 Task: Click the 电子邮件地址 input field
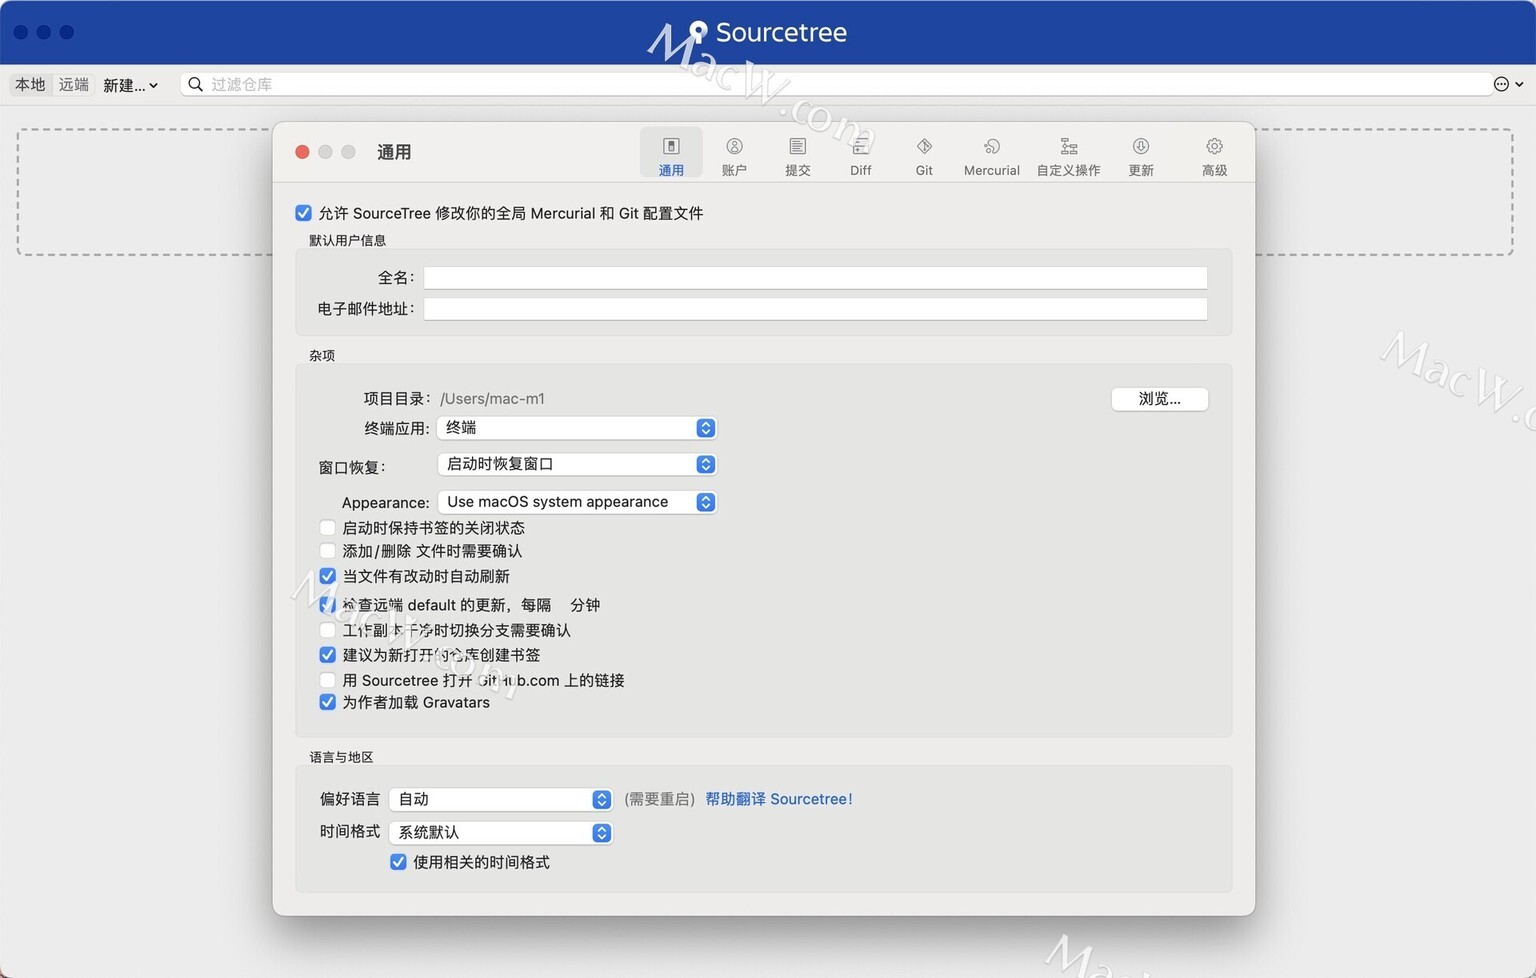pos(815,309)
